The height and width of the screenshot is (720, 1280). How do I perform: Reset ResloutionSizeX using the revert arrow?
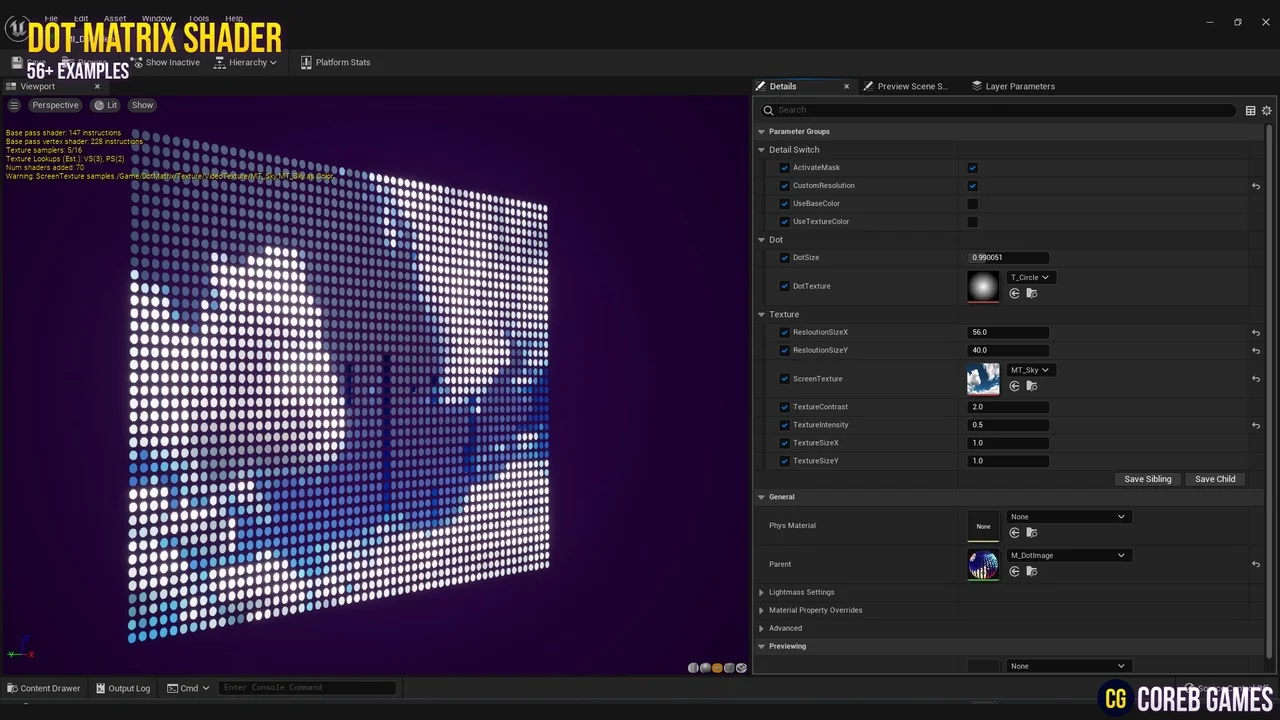coord(1256,332)
